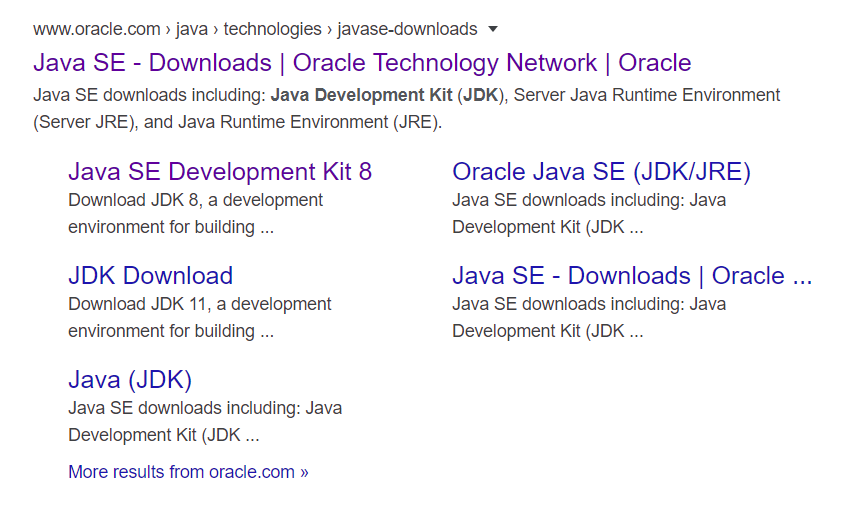This screenshot has height=517, width=860.
Task: Click the snippet text 'Download JDK 11, a development'
Action: click(200, 304)
